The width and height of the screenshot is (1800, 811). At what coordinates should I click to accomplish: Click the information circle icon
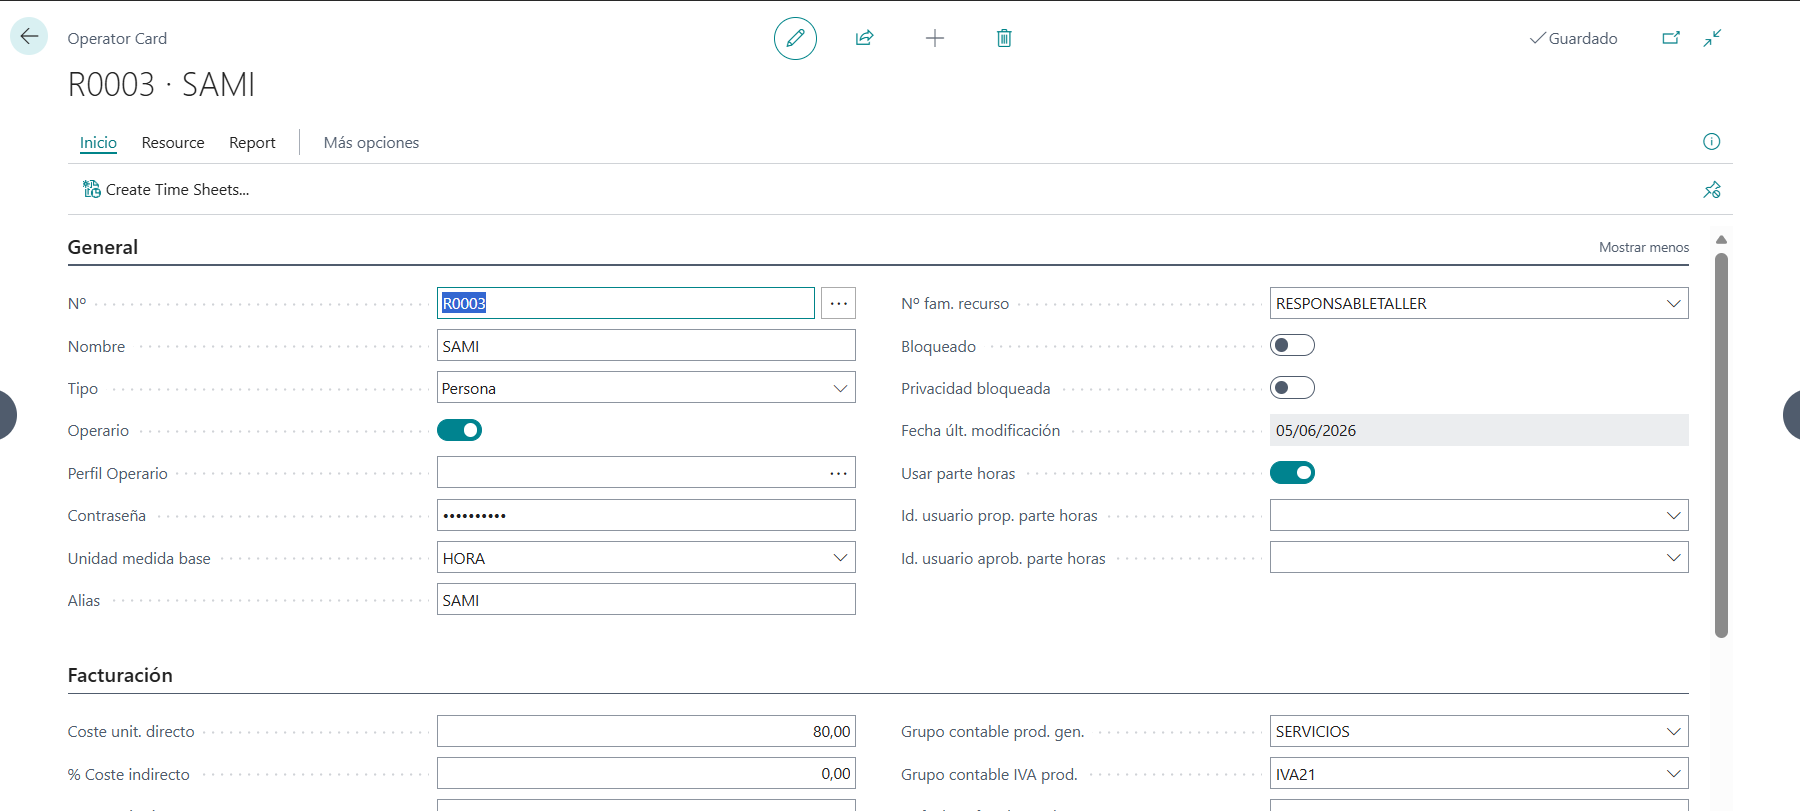pos(1712,142)
